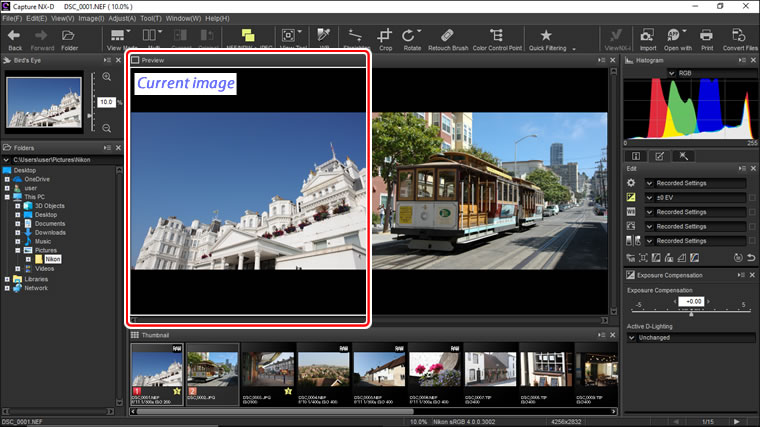Select the Nikon folder in tree
Viewport: 760px width, 427px height.
click(x=53, y=259)
